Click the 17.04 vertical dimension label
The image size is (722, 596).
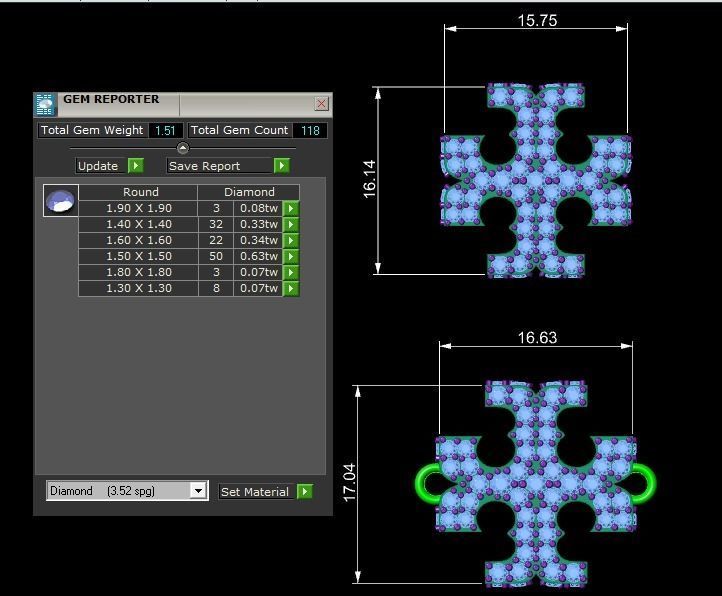(349, 482)
